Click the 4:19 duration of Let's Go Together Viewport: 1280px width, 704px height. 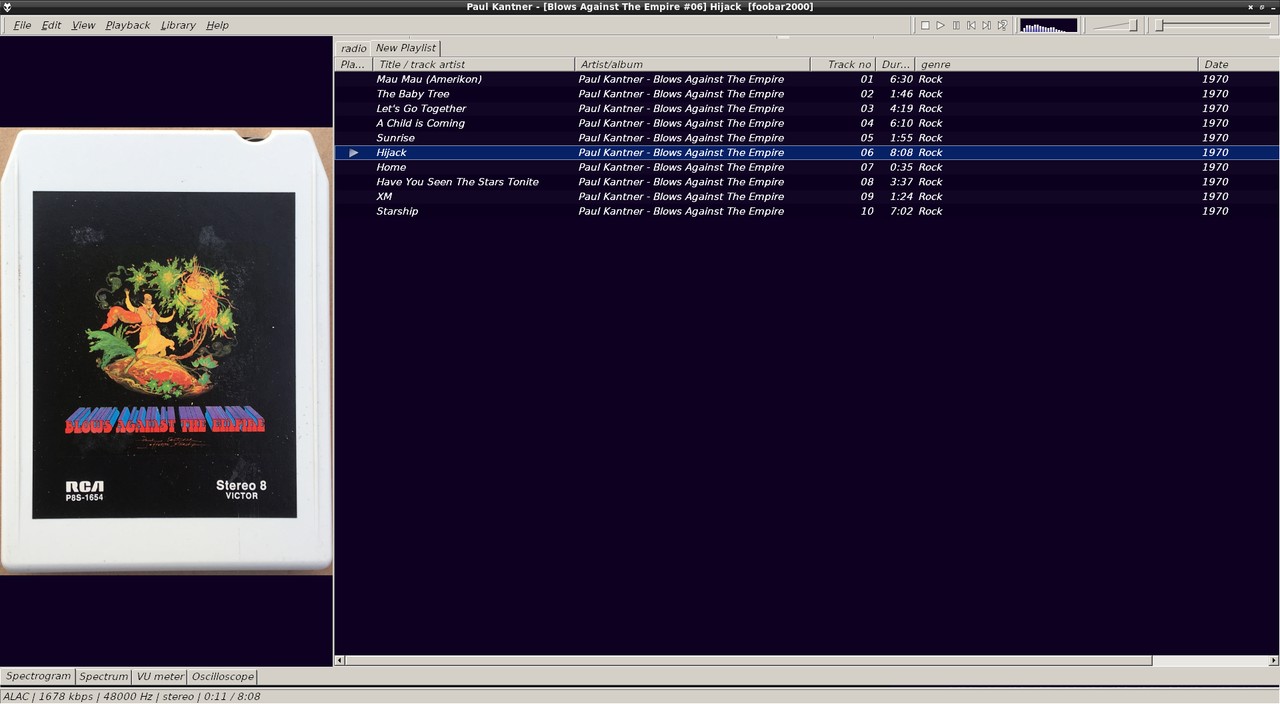point(901,108)
